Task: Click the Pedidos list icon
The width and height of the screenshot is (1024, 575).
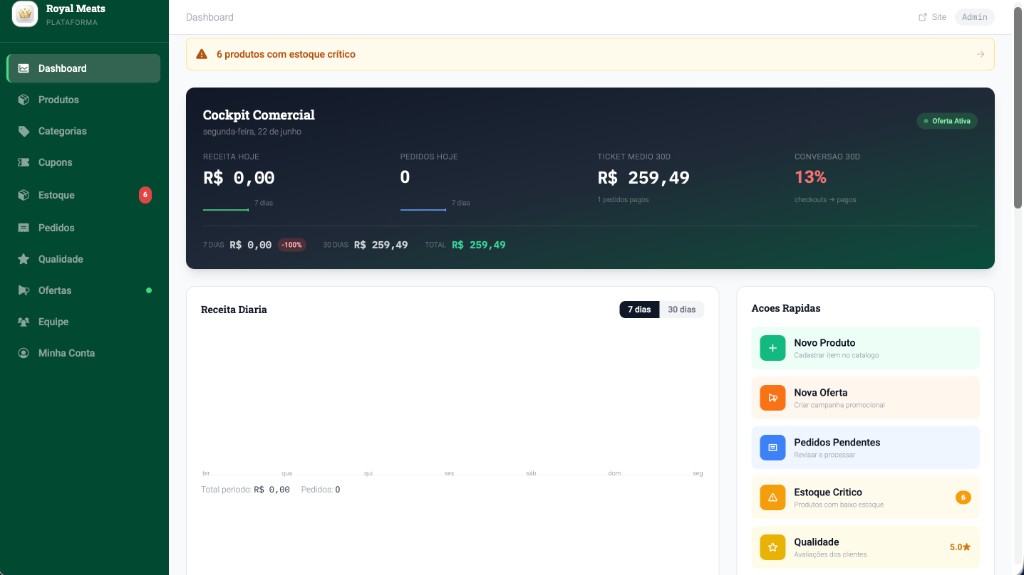Action: point(24,227)
